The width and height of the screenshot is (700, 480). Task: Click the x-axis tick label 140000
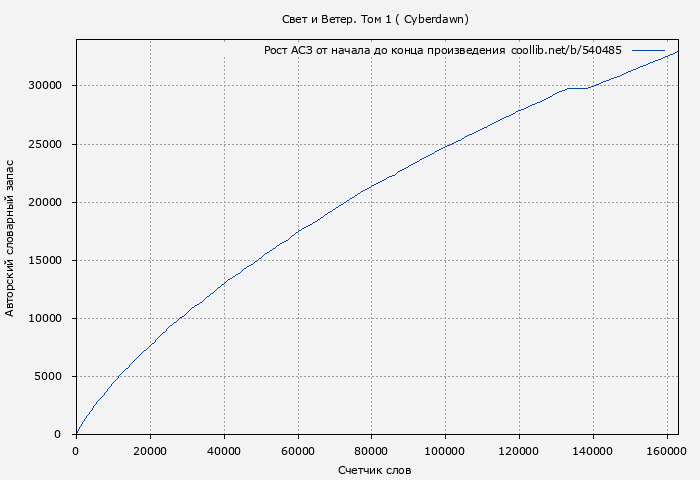pos(593,450)
